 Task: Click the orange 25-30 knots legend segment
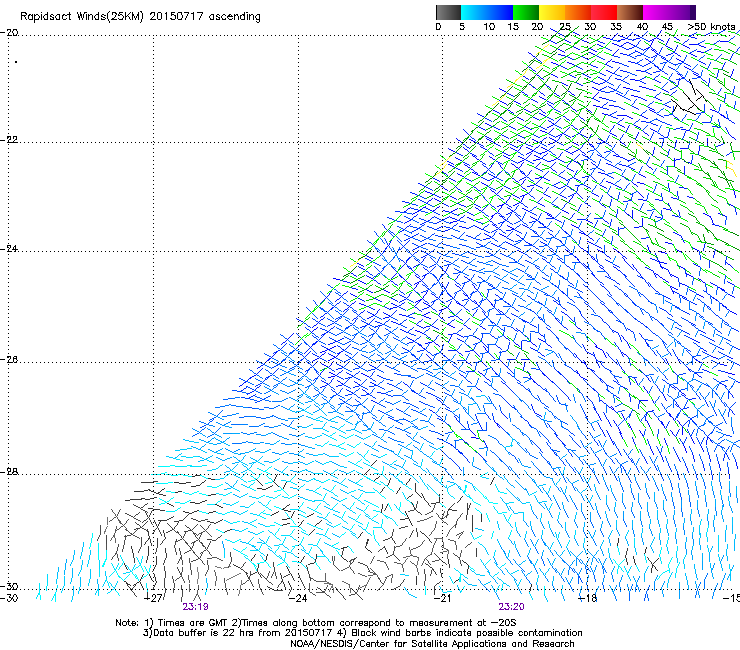(578, 12)
